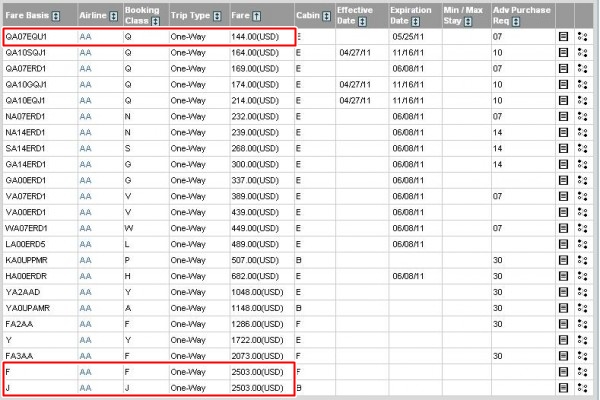
Task: Select the 489.00(USD) fare cell
Action: [x=255, y=244]
